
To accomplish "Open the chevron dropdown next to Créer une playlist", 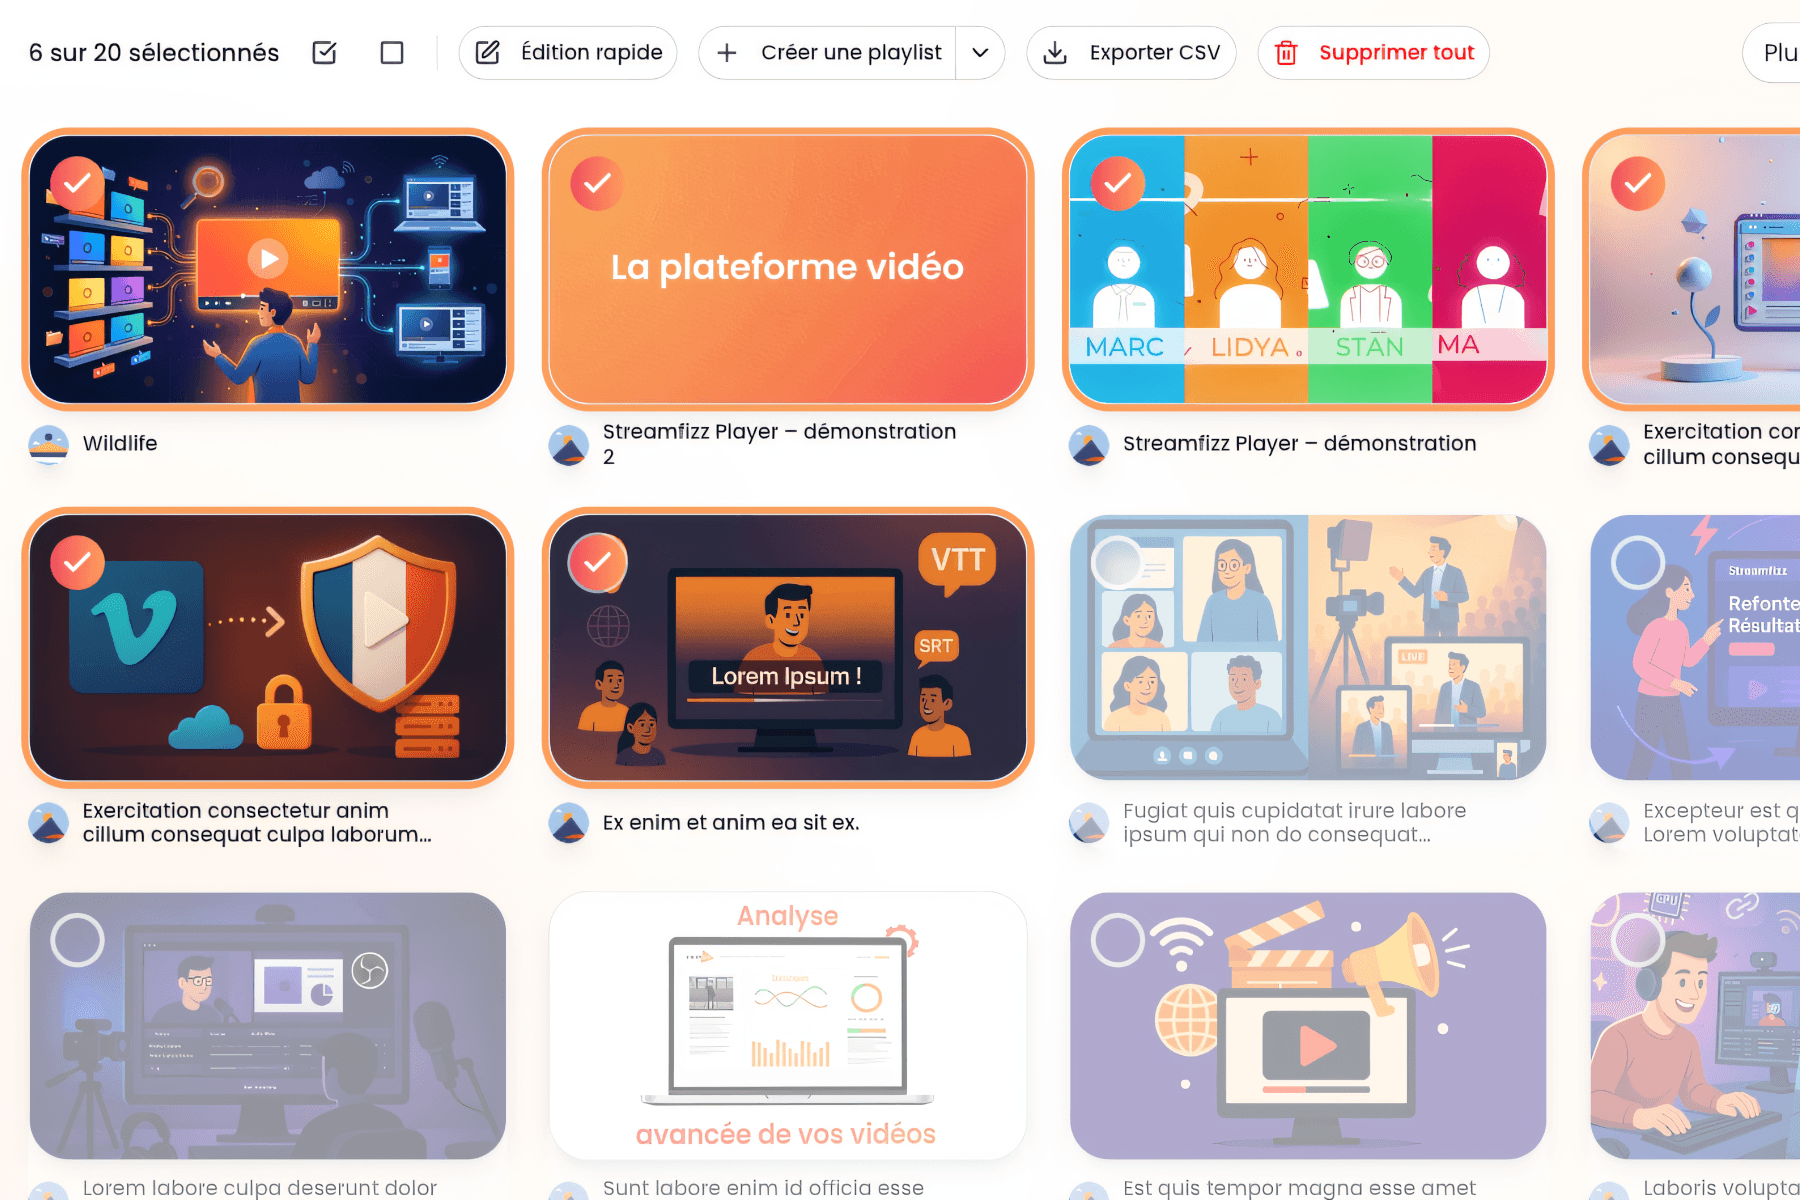I will point(980,52).
